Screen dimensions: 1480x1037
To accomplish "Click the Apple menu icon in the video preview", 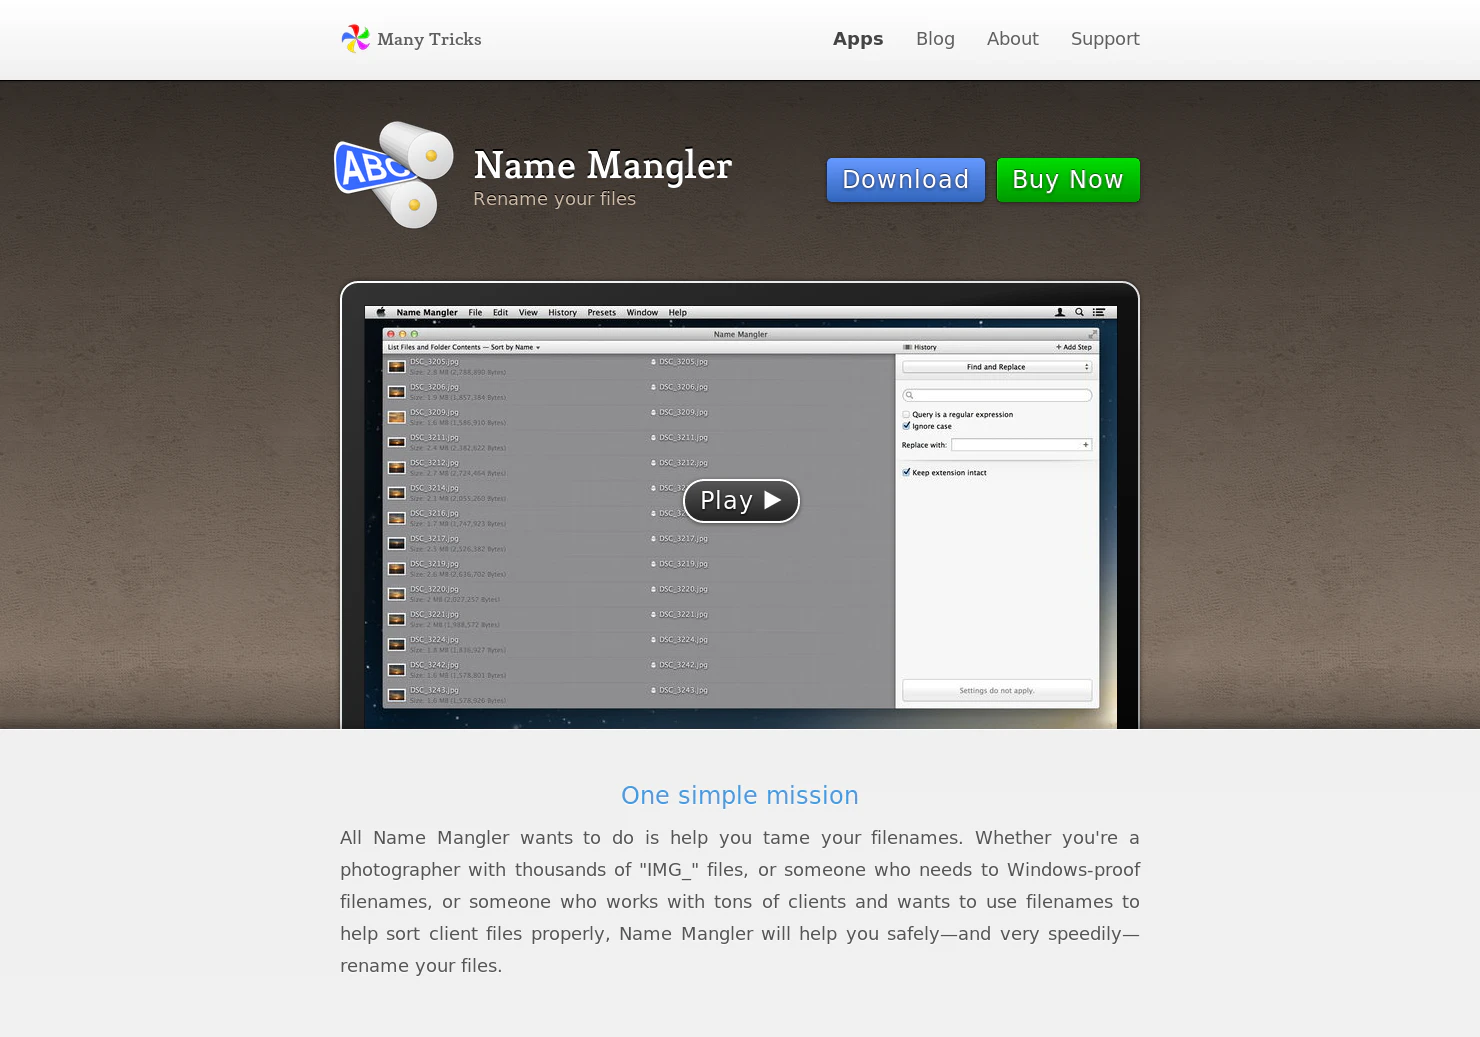I will coord(381,312).
